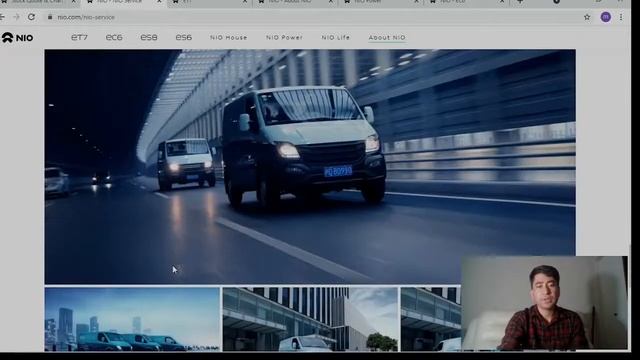Open NIO Life from the navigation
Viewport: 640px width, 360px height.
(336, 38)
